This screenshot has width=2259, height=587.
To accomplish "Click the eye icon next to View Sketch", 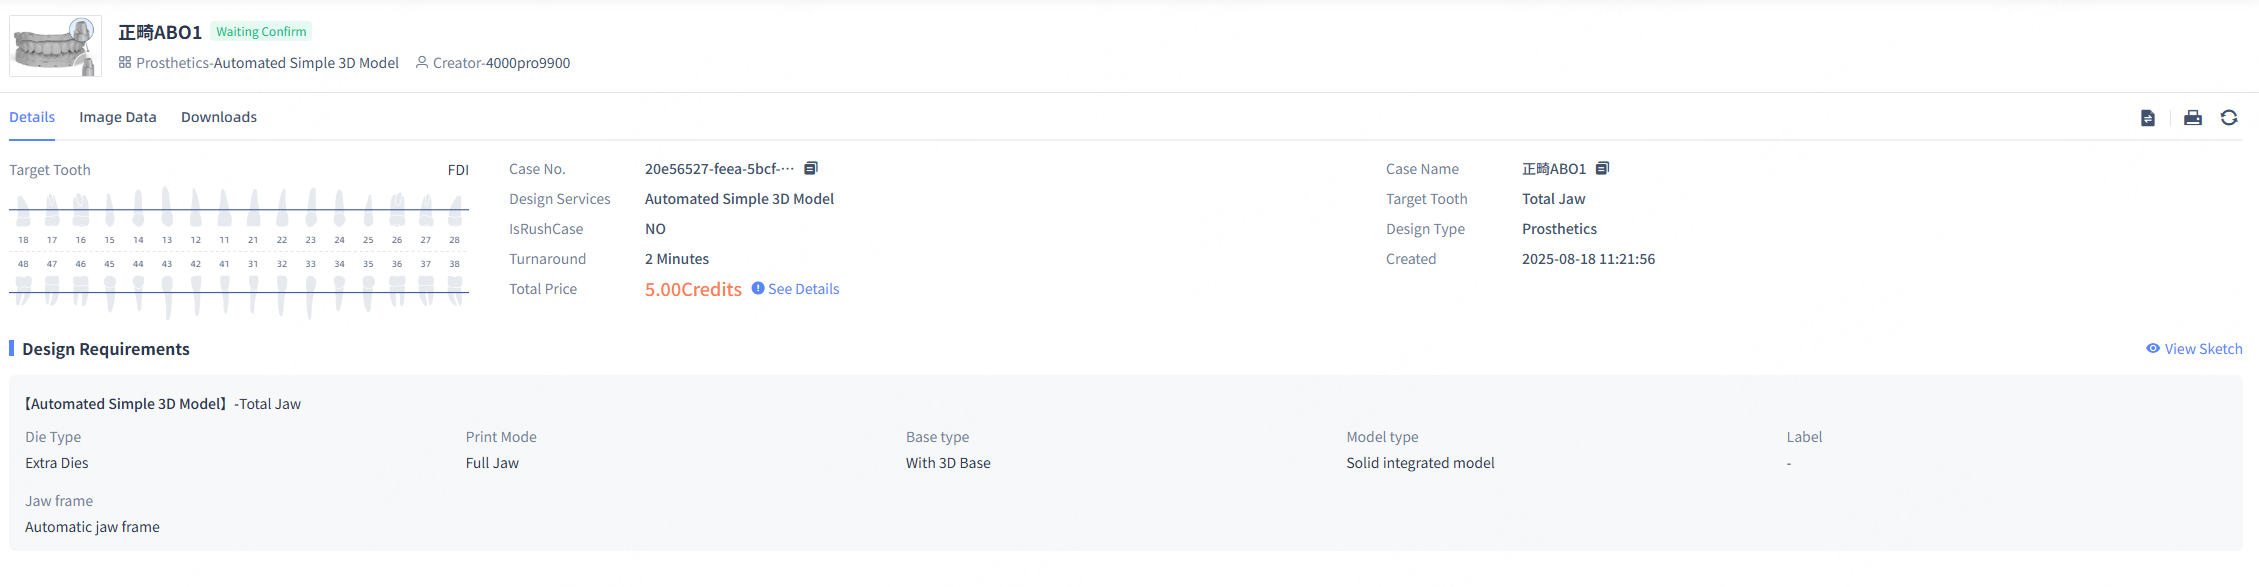I will click(2152, 348).
